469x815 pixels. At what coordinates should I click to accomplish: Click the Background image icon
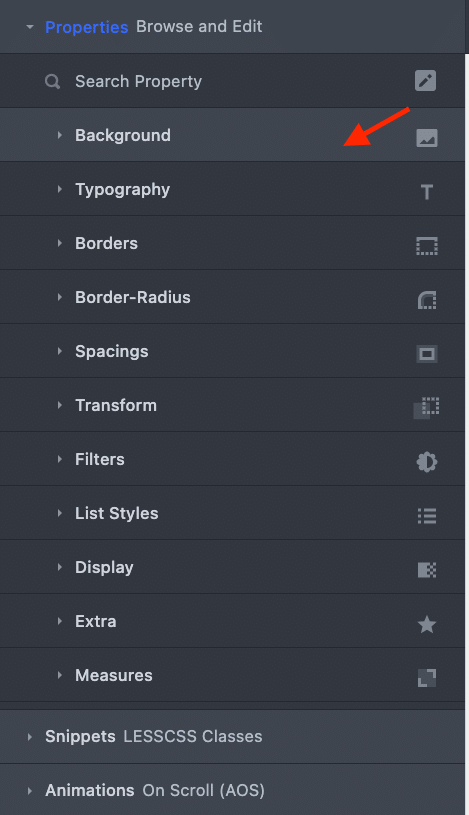tap(426, 138)
